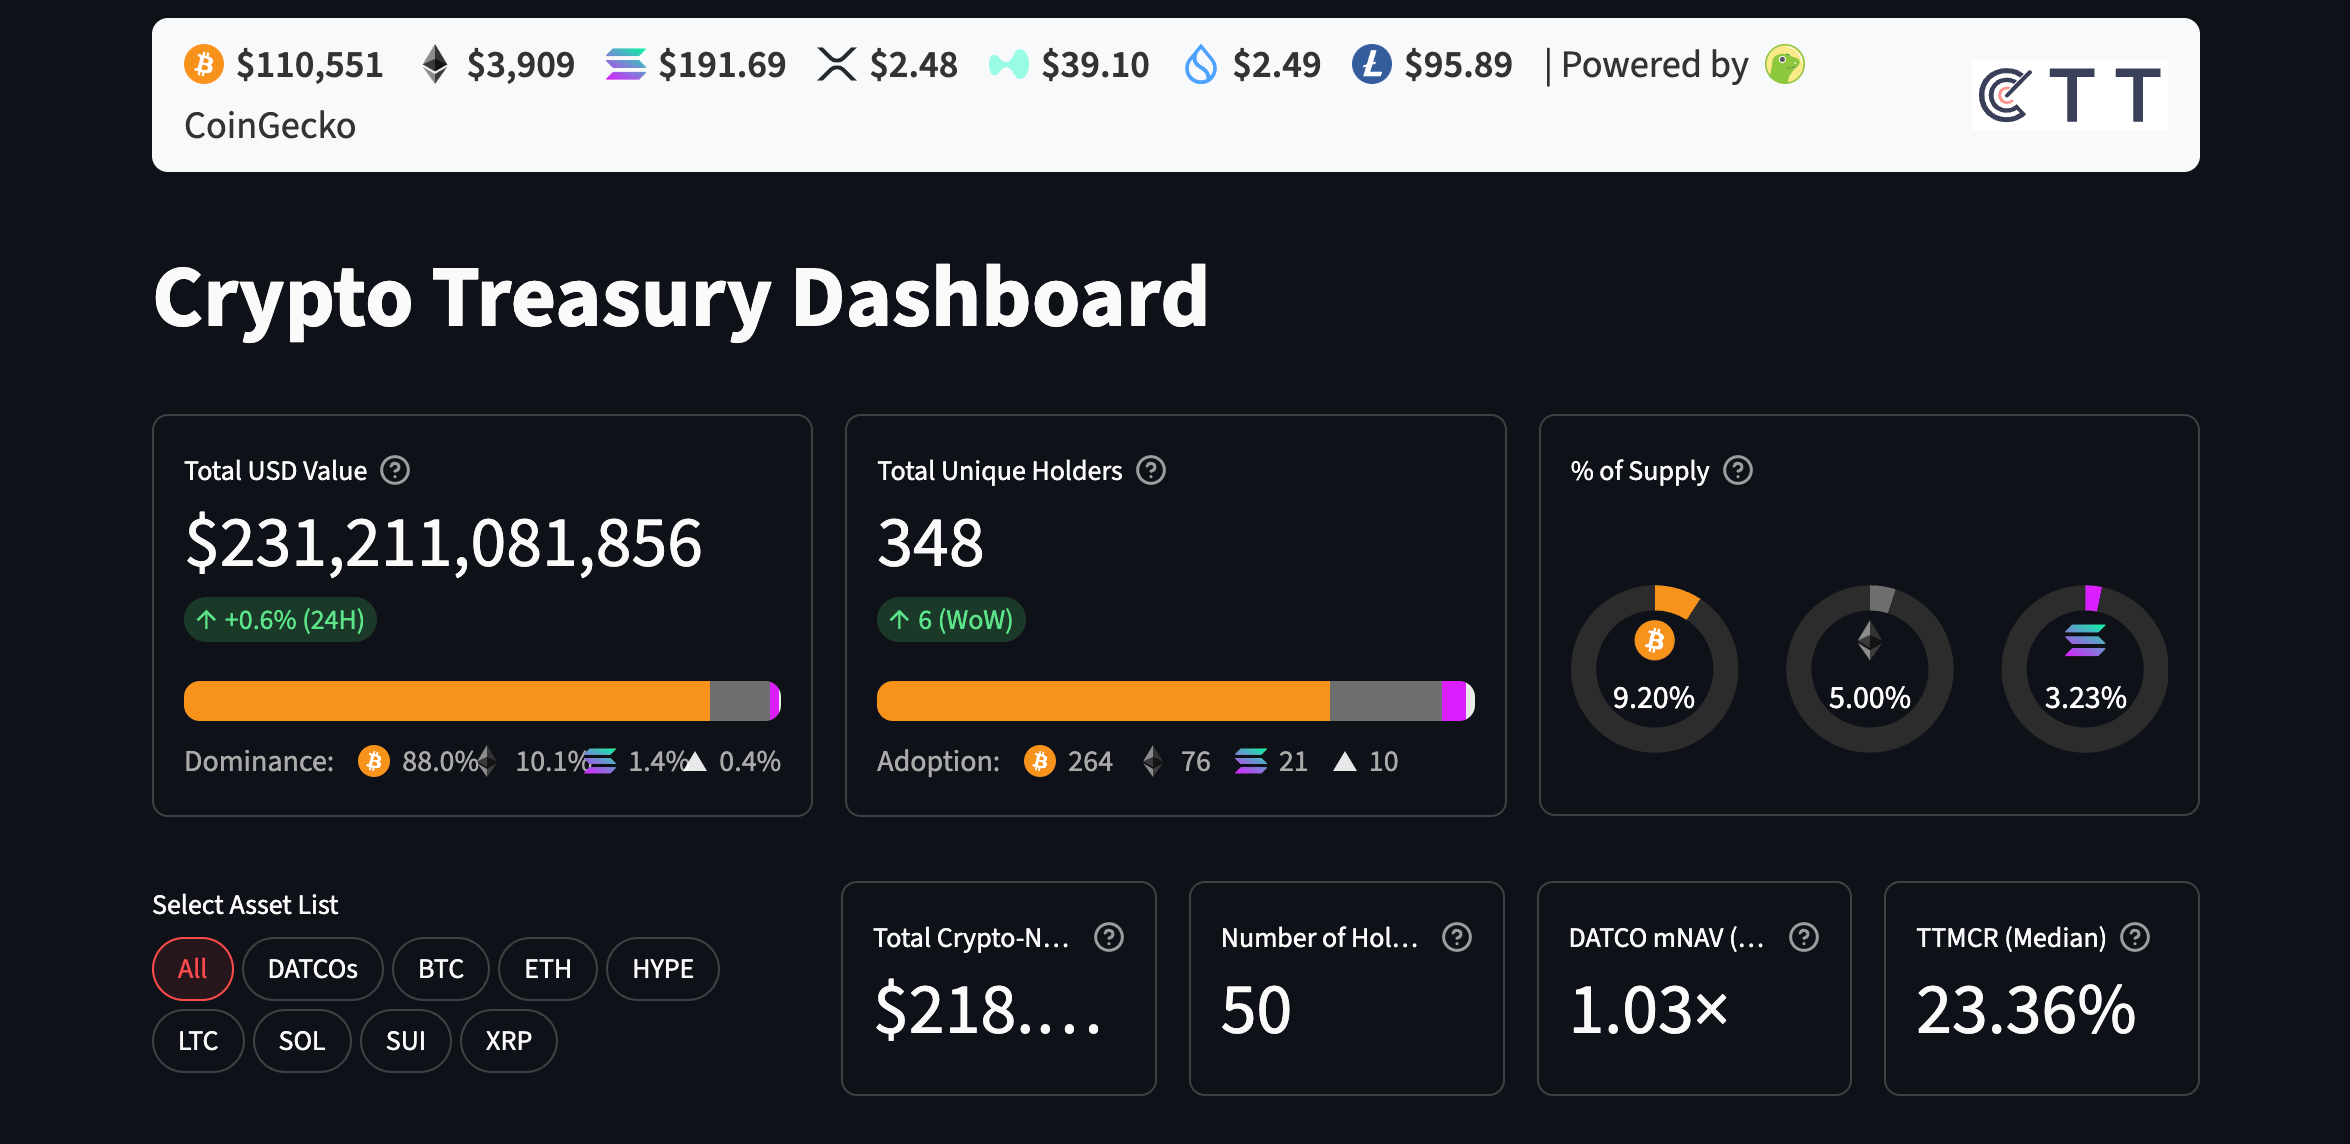Open help icon on DATCO mNAV card
Image resolution: width=2350 pixels, height=1144 pixels.
click(1804, 937)
